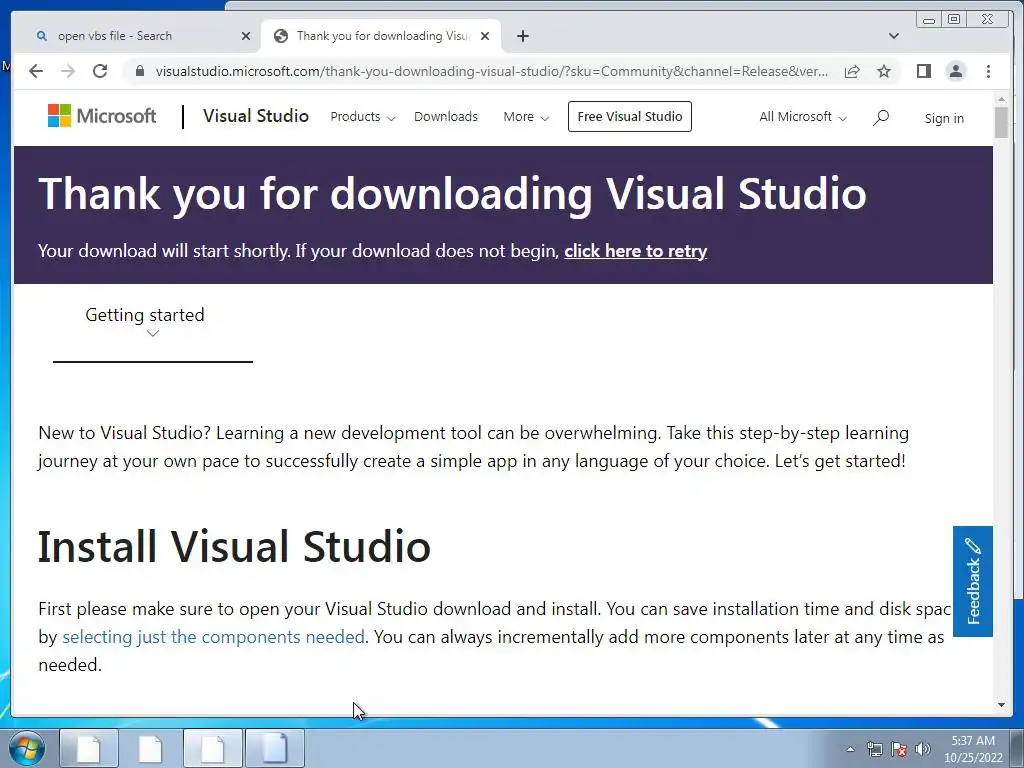Open the tab search dropdown arrow
Viewport: 1024px width, 768px height.
point(893,36)
